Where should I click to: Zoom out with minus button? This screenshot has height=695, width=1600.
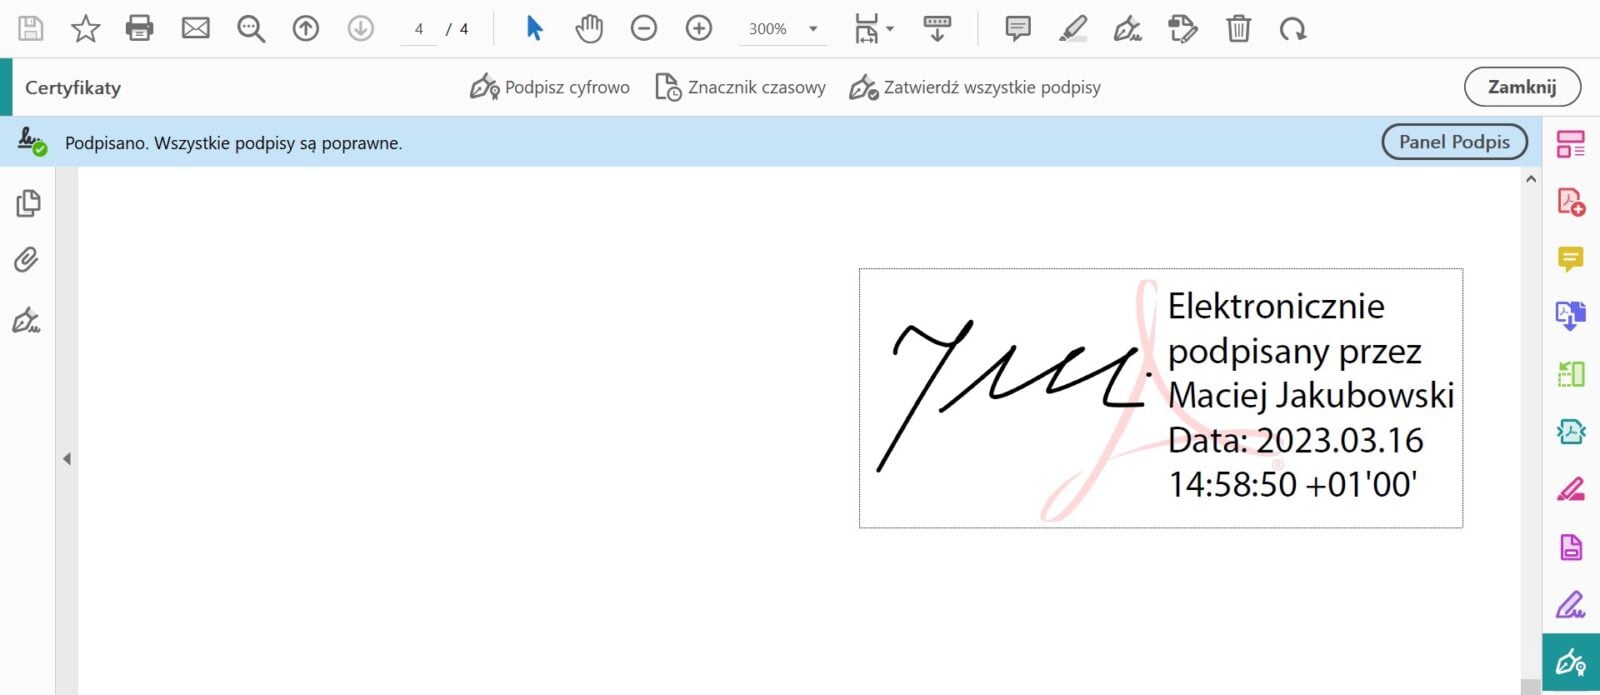[x=644, y=29]
